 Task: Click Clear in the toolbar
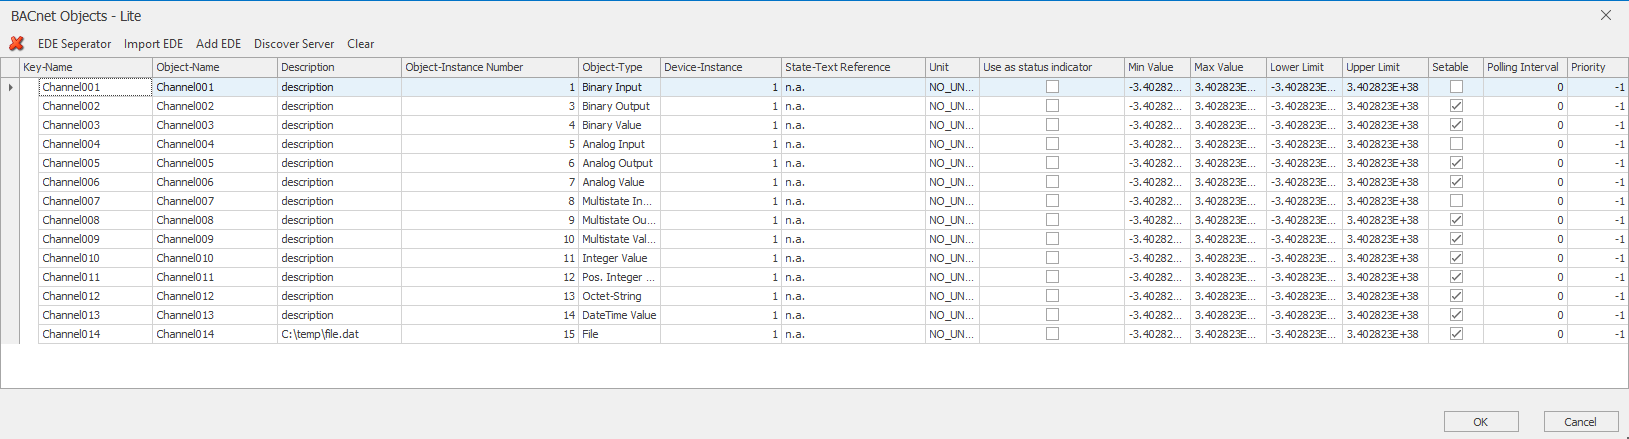tap(360, 44)
